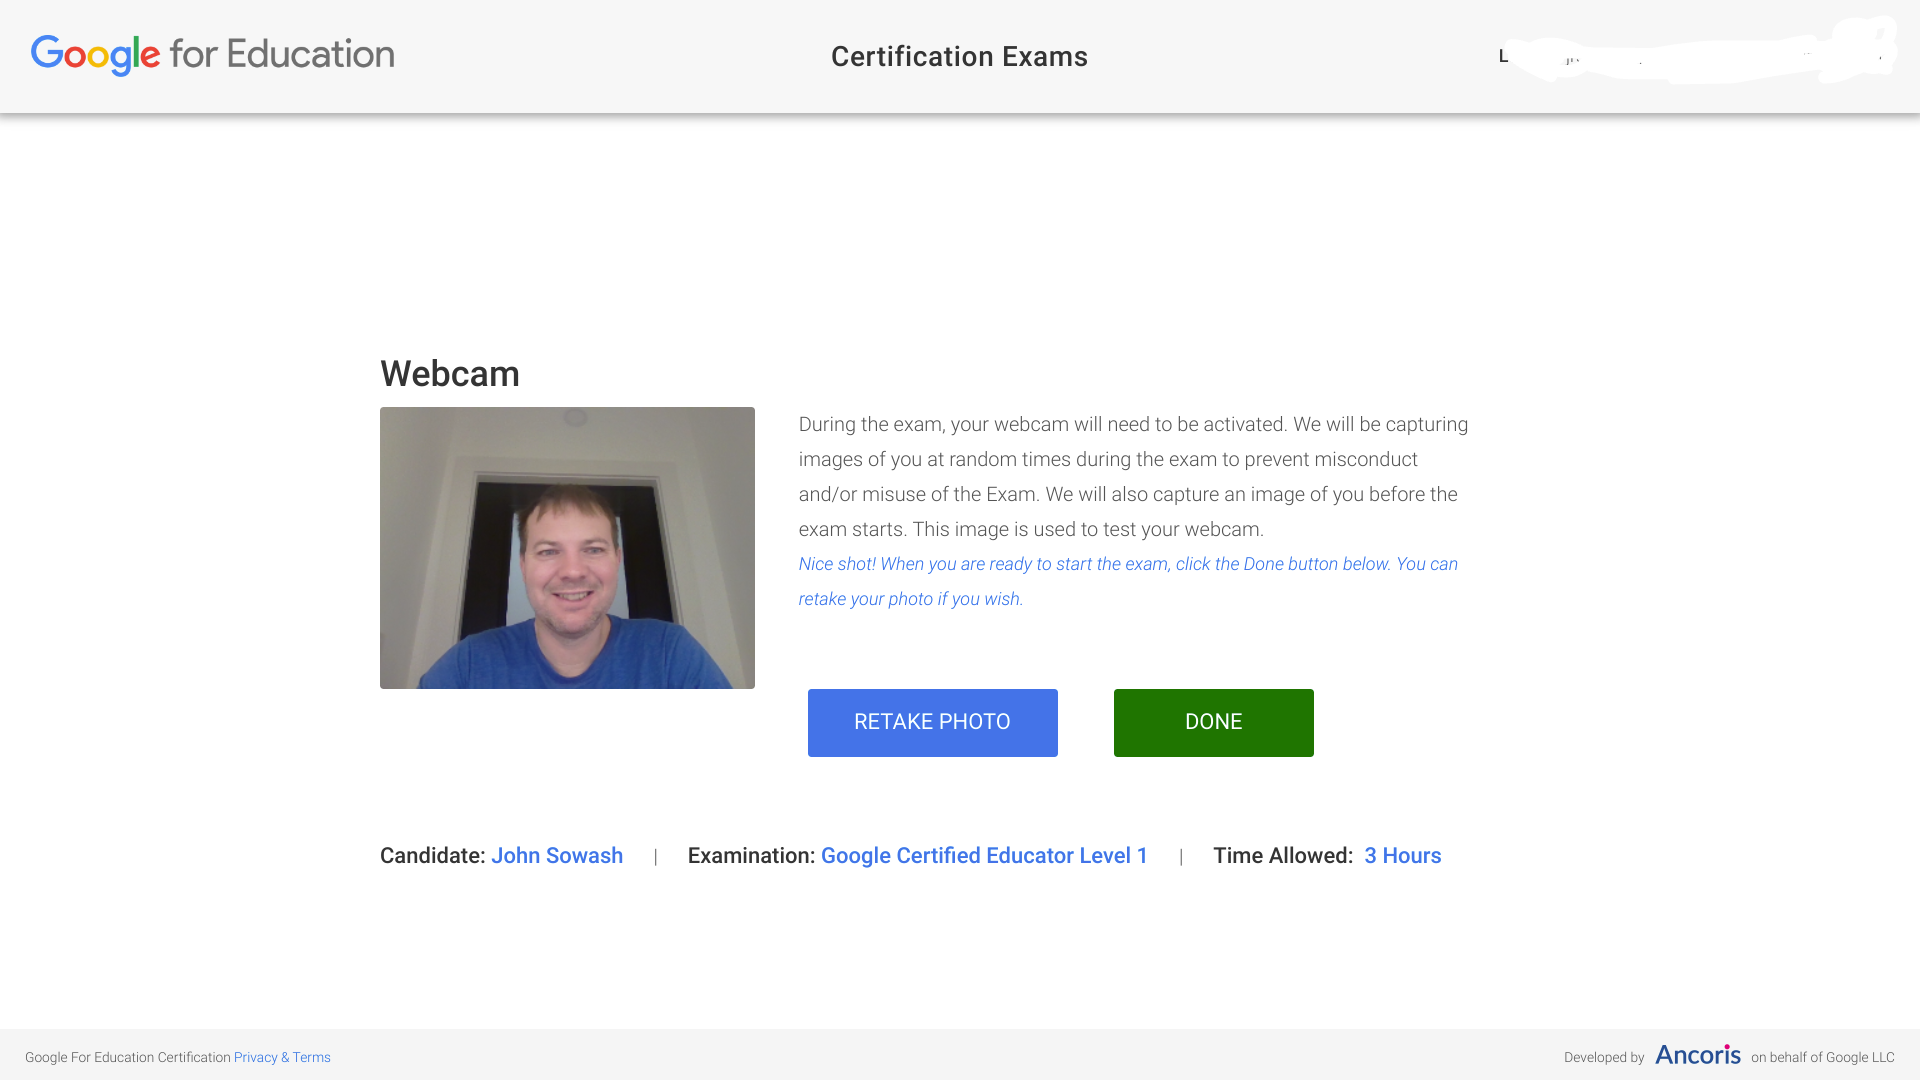Click the Ancoris logo in footer
The width and height of the screenshot is (1920, 1080).
coord(1697,1055)
